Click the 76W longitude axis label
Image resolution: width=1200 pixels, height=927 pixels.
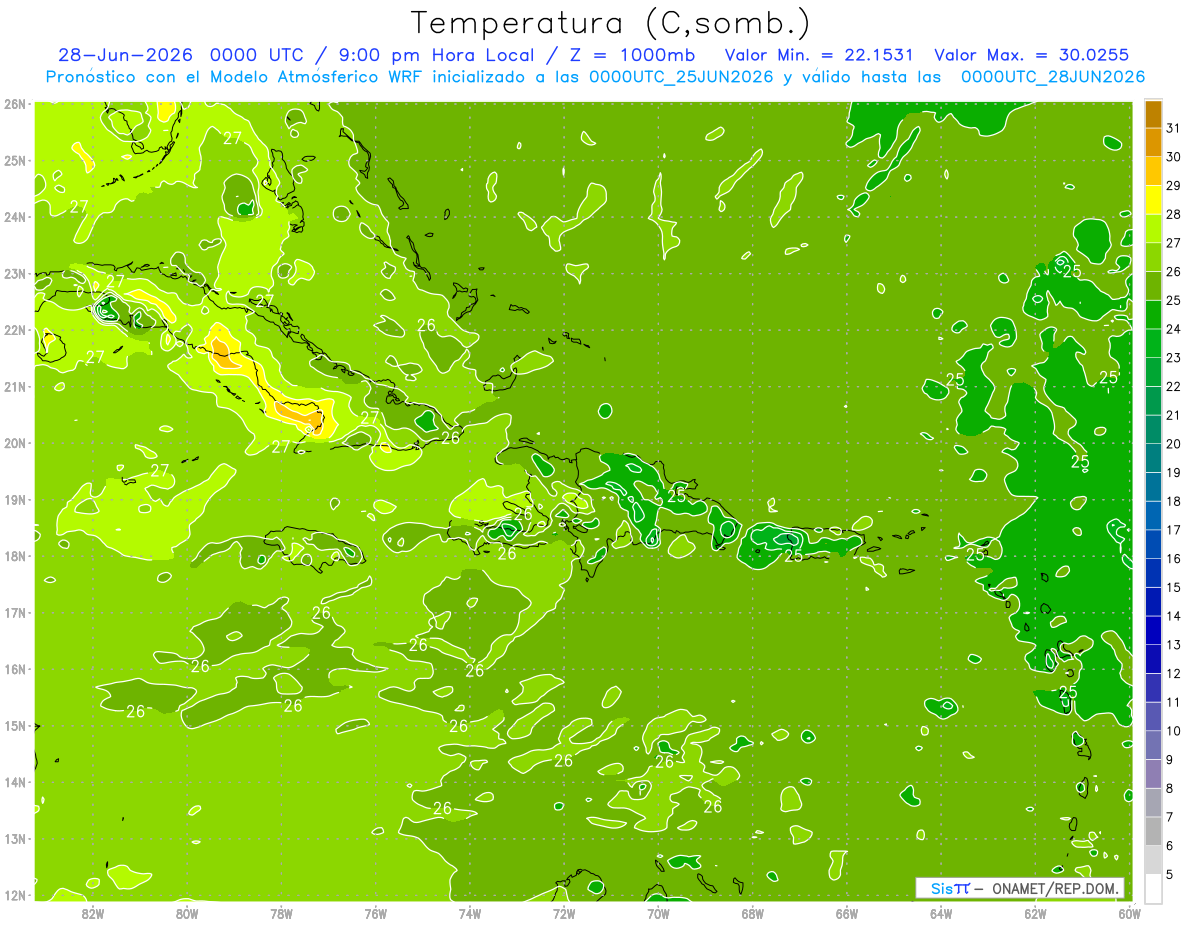click(375, 913)
